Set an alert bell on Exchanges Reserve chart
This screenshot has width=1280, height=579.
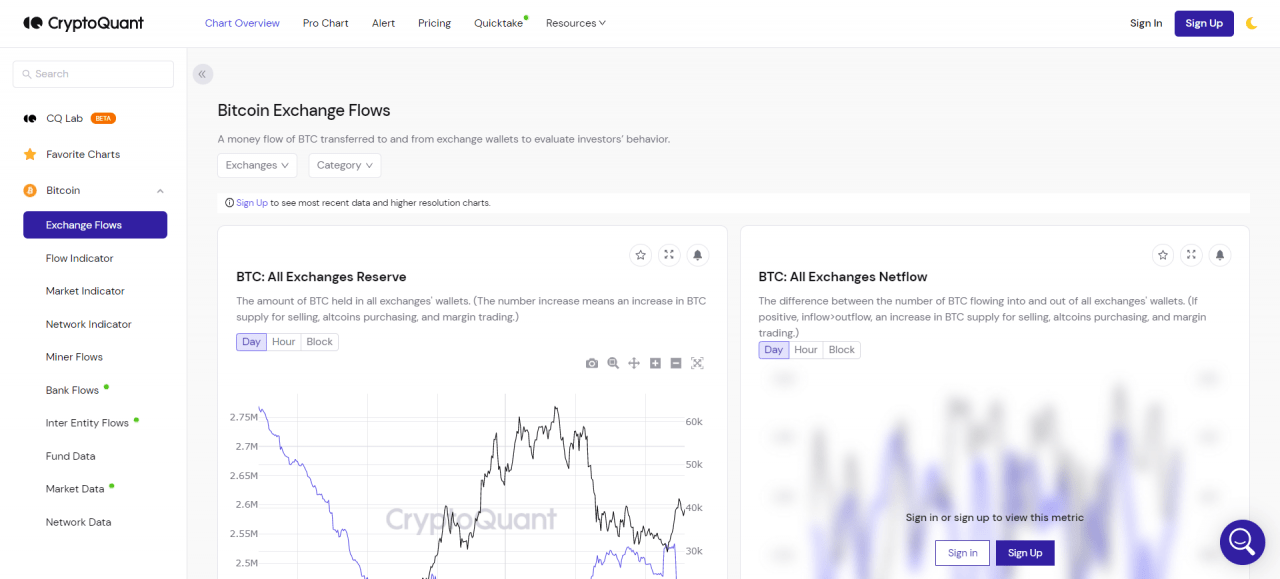697,255
